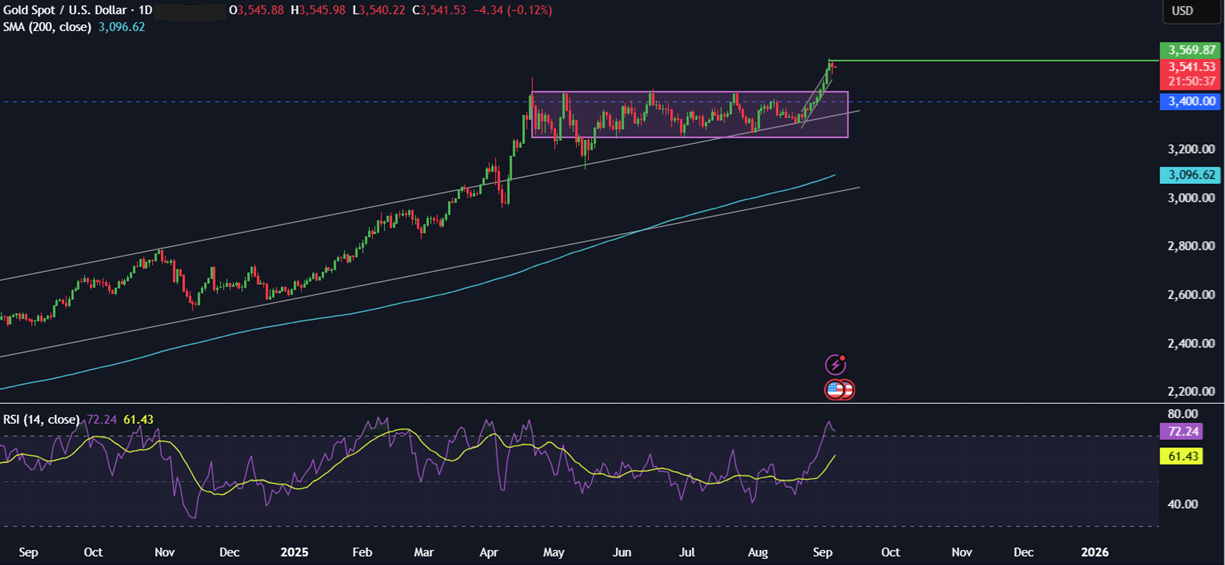Click the Nov label under the 2025 chart
The image size is (1225, 565).
point(961,552)
